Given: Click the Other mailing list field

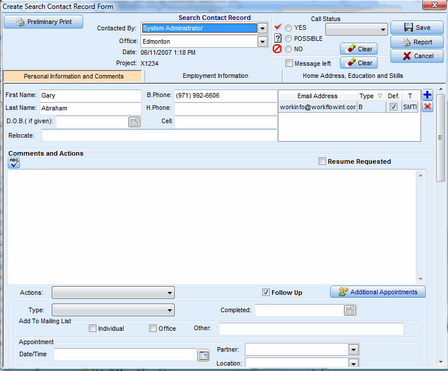Looking at the screenshot, I should point(311,329).
